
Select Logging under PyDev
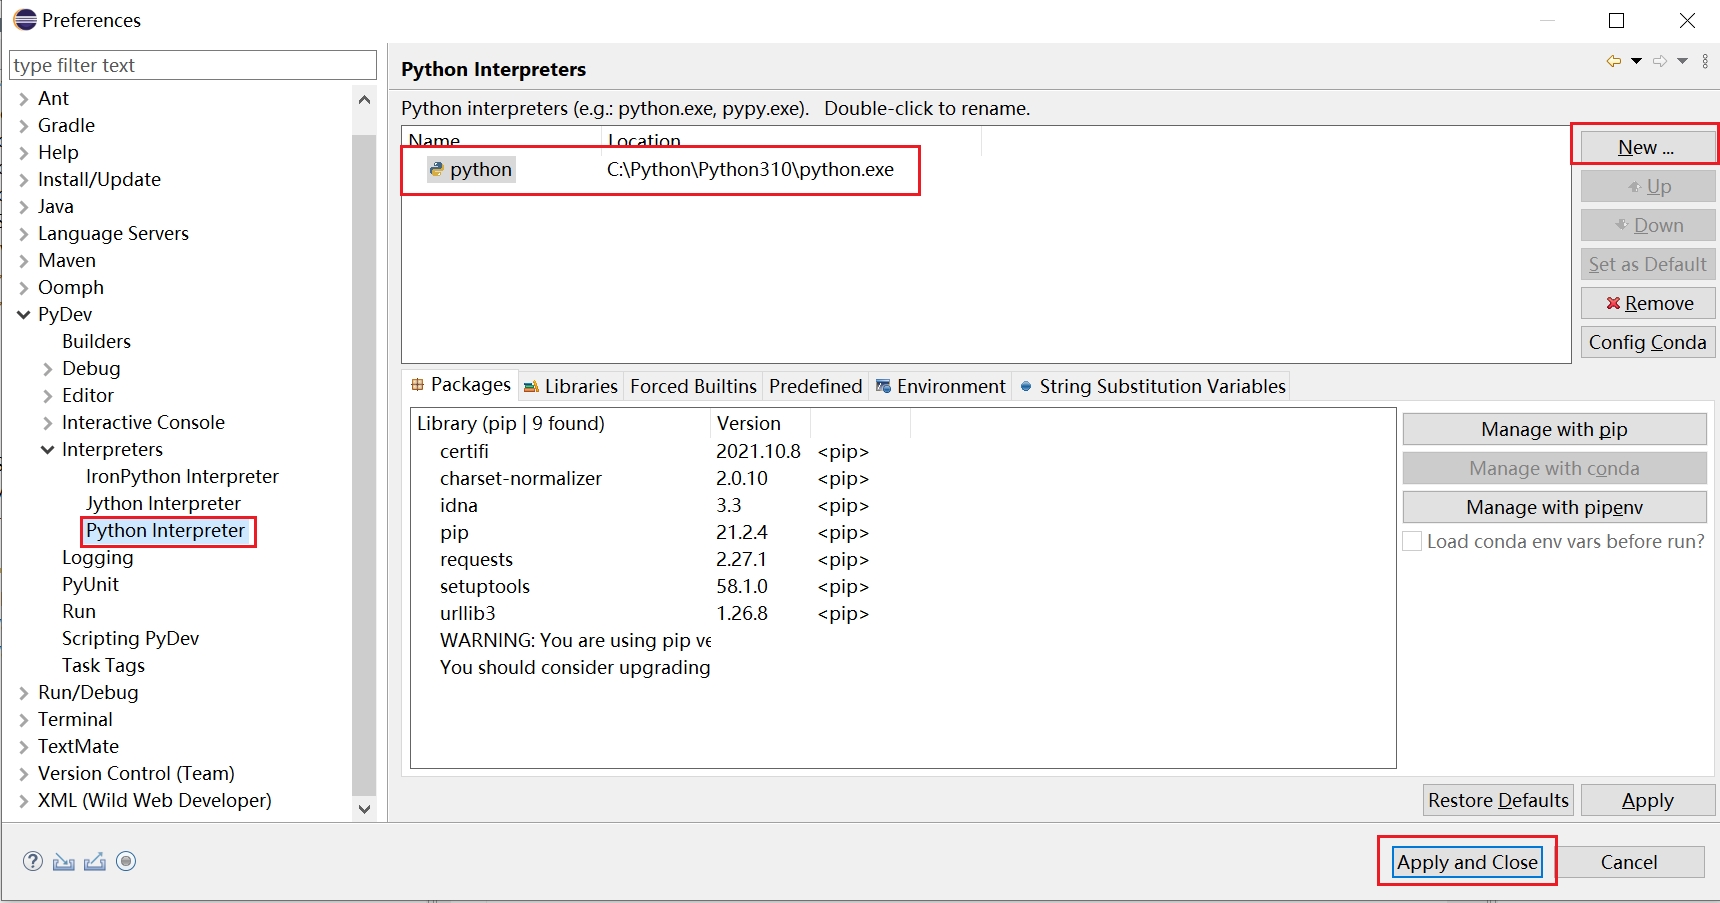97,558
